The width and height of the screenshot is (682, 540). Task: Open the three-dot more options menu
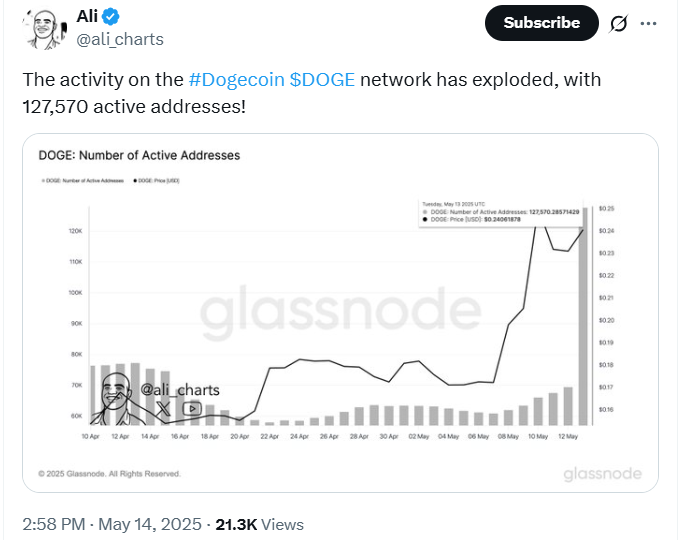pos(648,23)
